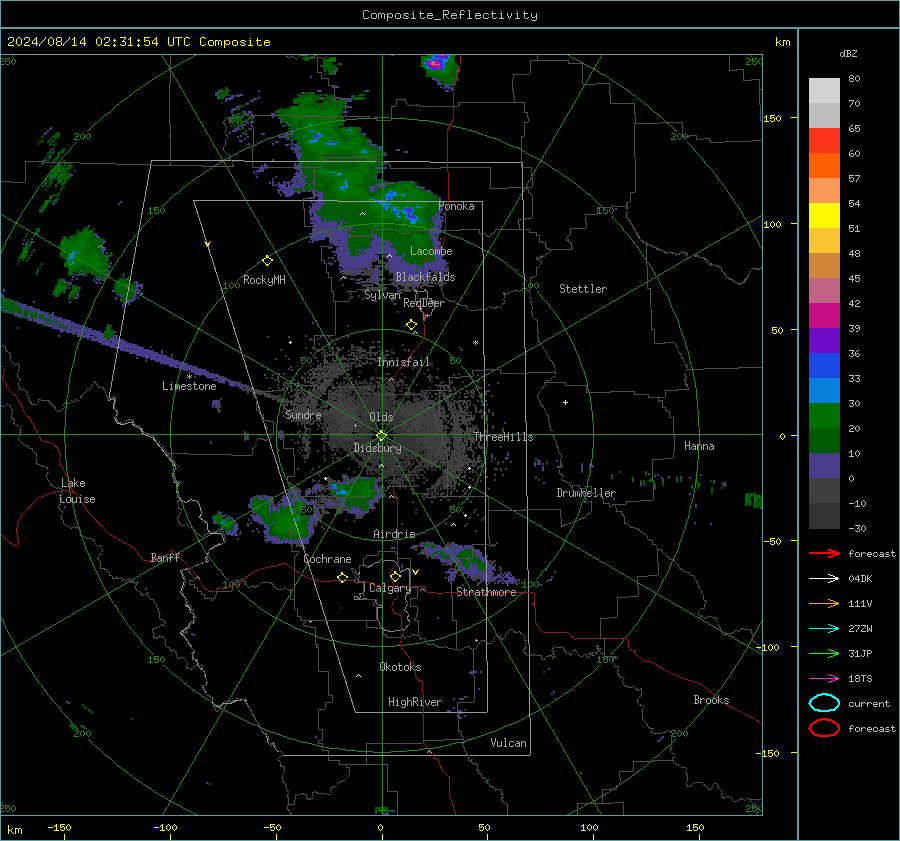Viewport: 900px width, 841px height.
Task: Select the 65 dBZ red color swatch
Action: pos(824,141)
